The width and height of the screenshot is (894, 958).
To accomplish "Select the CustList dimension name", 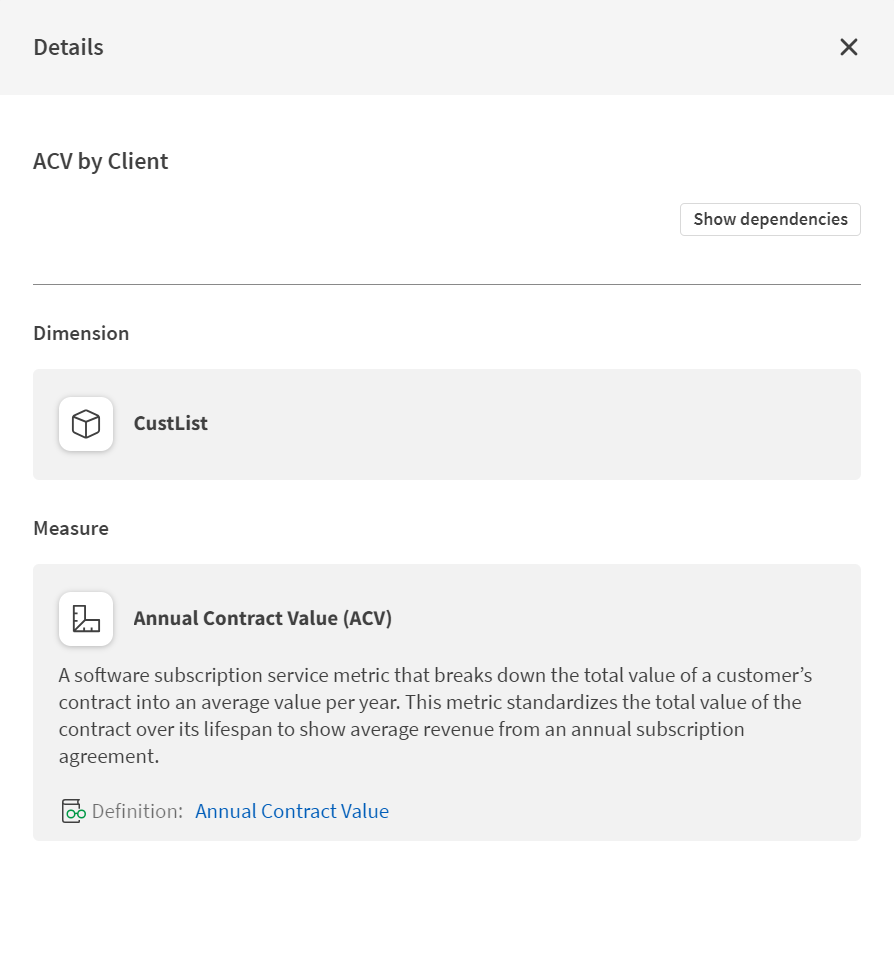I will 171,424.
